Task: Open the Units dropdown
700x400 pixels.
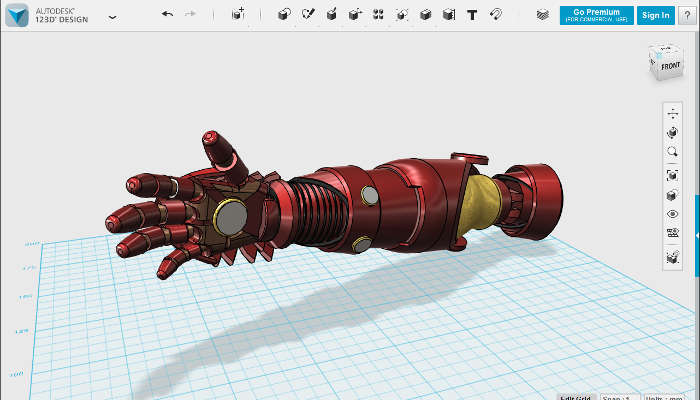Action: click(665, 397)
